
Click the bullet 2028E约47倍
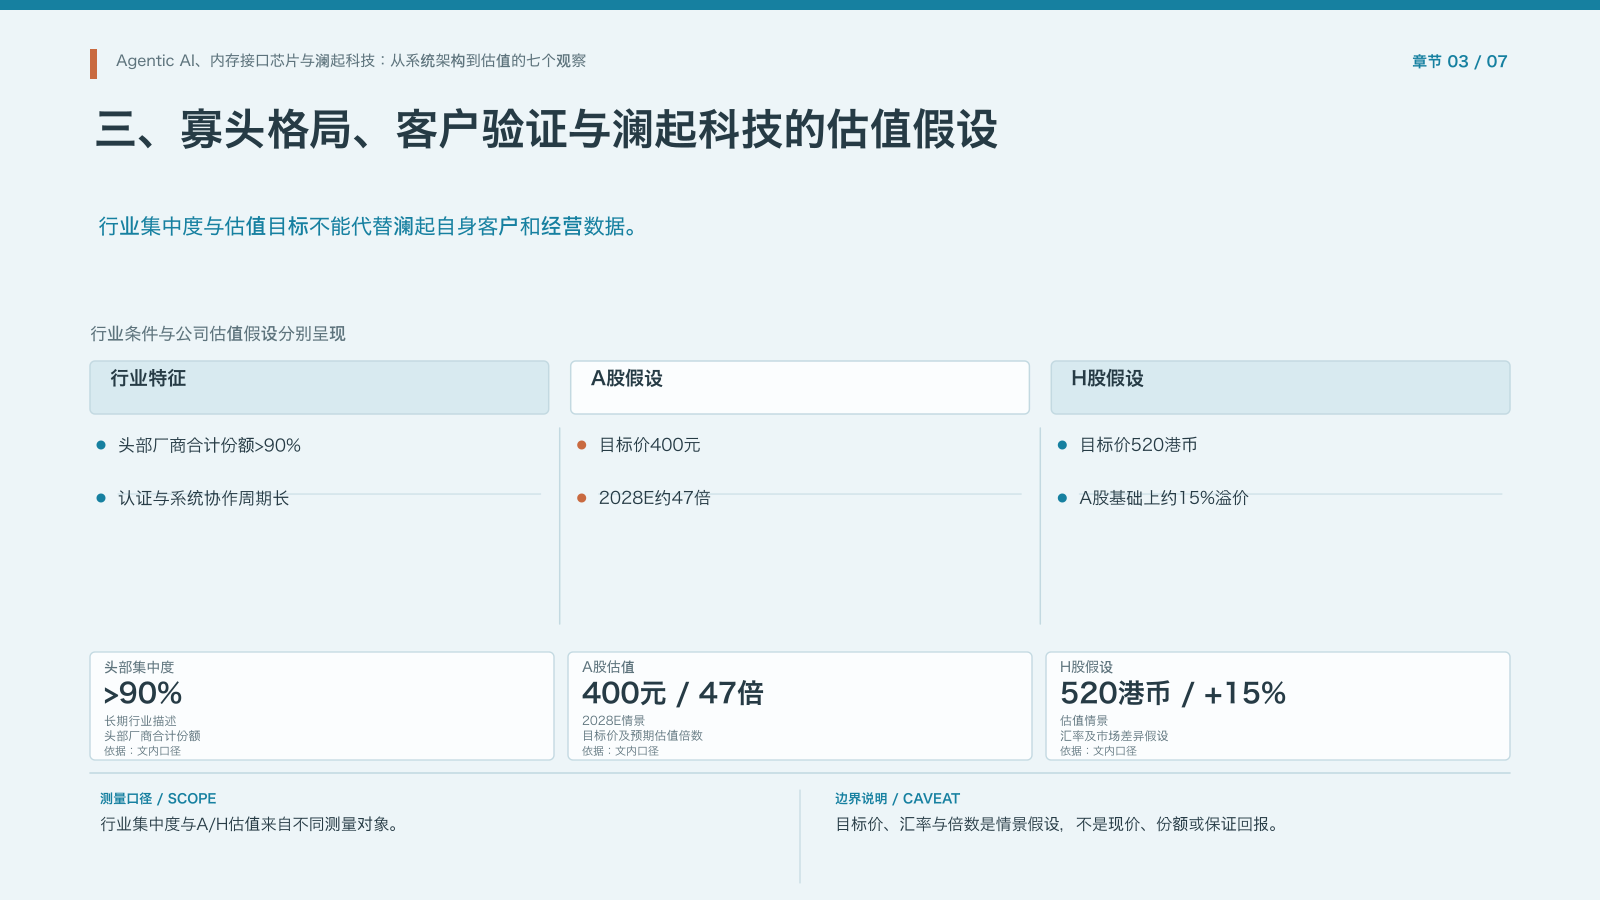(654, 498)
